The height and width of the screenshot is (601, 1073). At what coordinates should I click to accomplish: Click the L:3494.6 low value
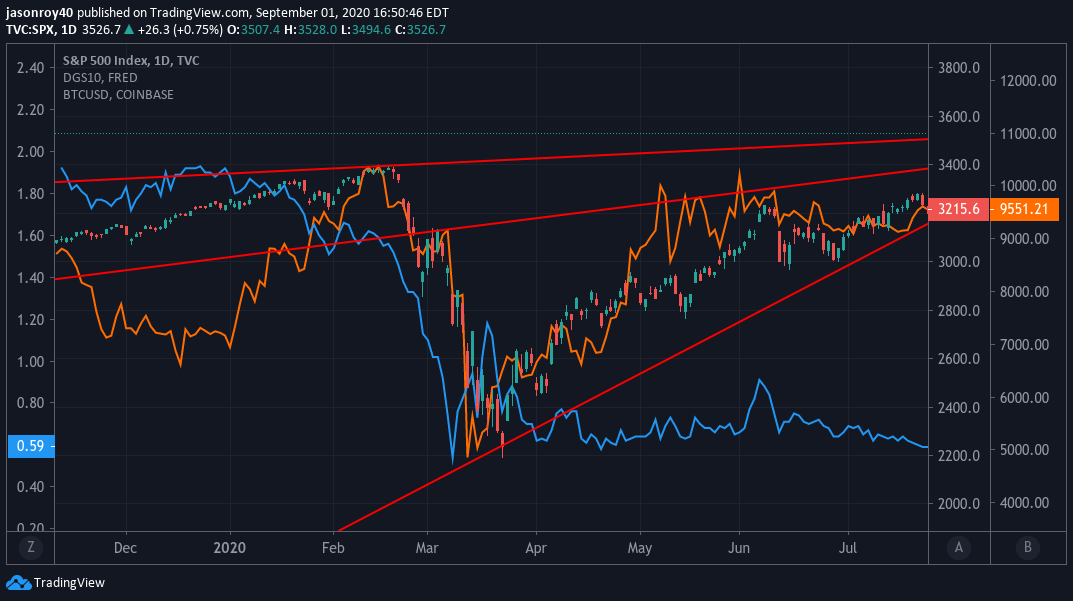click(366, 29)
